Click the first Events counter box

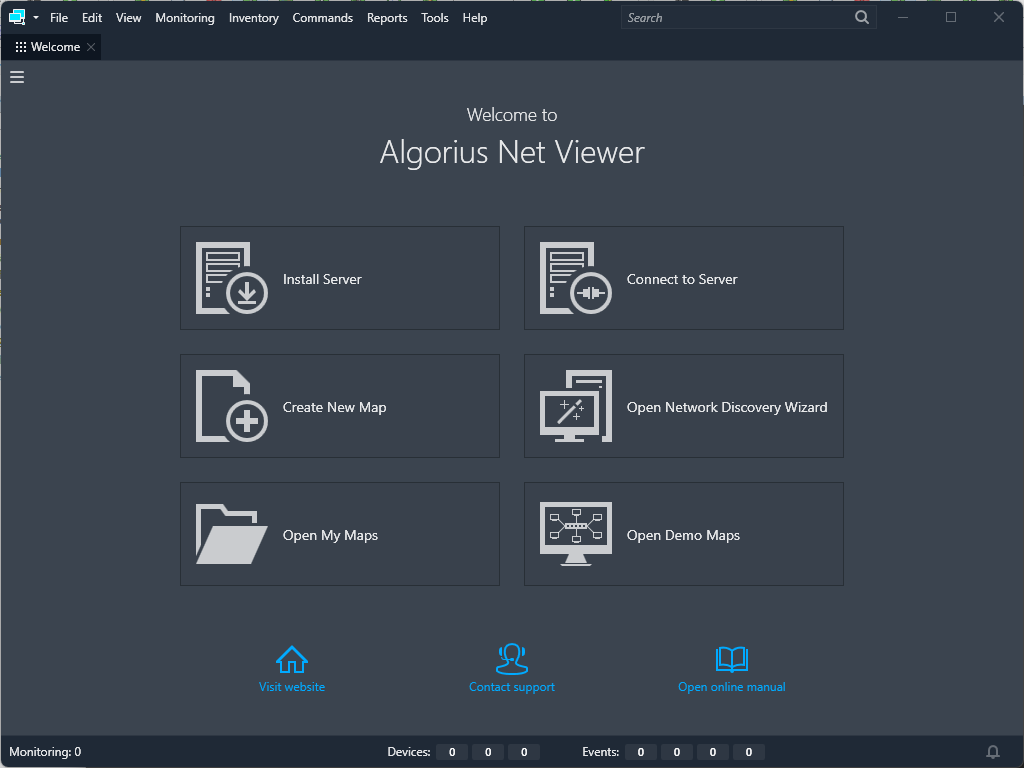(x=641, y=752)
